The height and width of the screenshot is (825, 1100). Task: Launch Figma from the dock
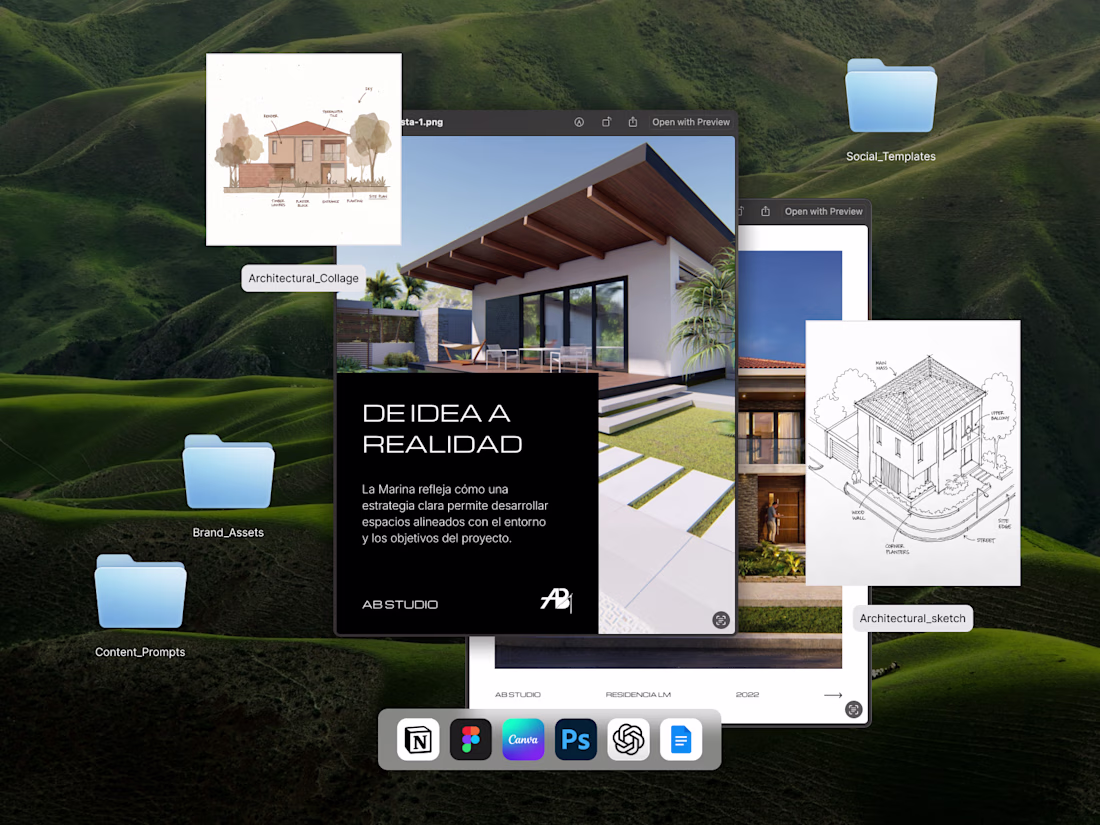point(471,739)
